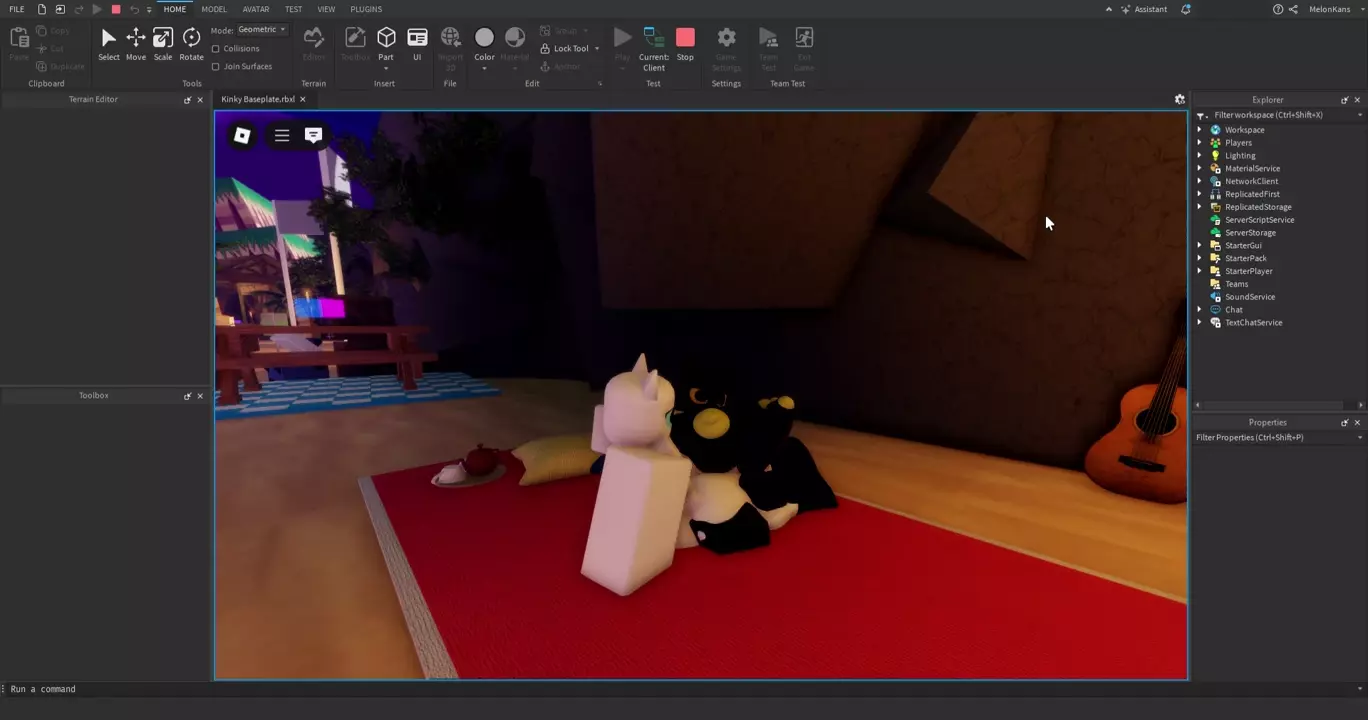Screen dimensions: 1368x720
Task: Click the notifications bell icon
Action: point(1186,9)
